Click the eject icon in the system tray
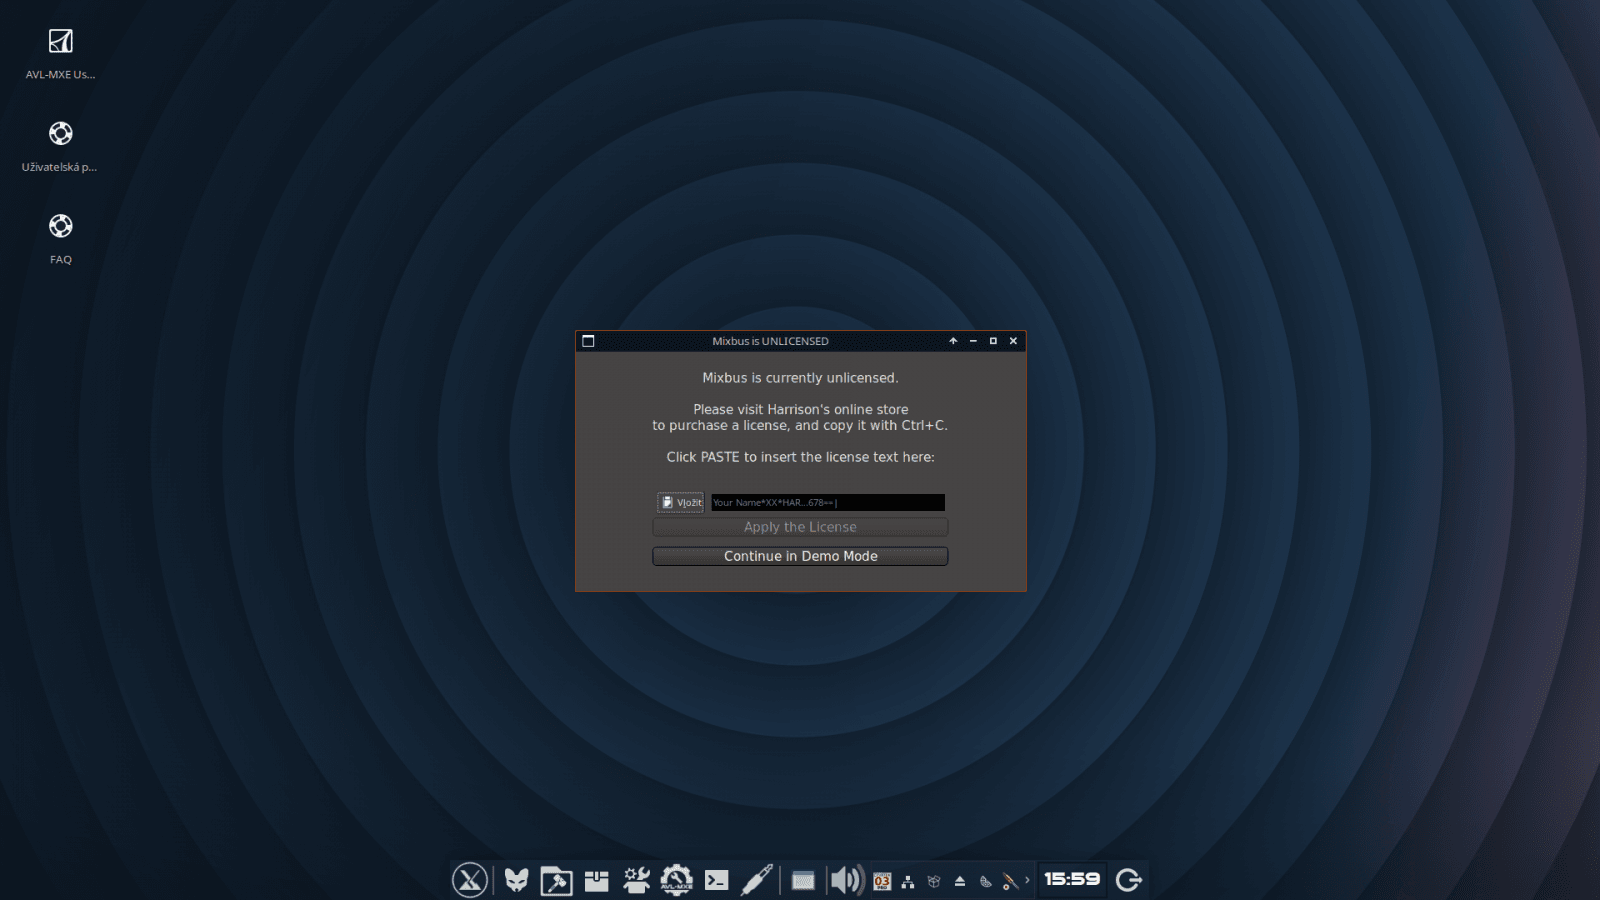1600x900 pixels. pyautogui.click(x=957, y=880)
